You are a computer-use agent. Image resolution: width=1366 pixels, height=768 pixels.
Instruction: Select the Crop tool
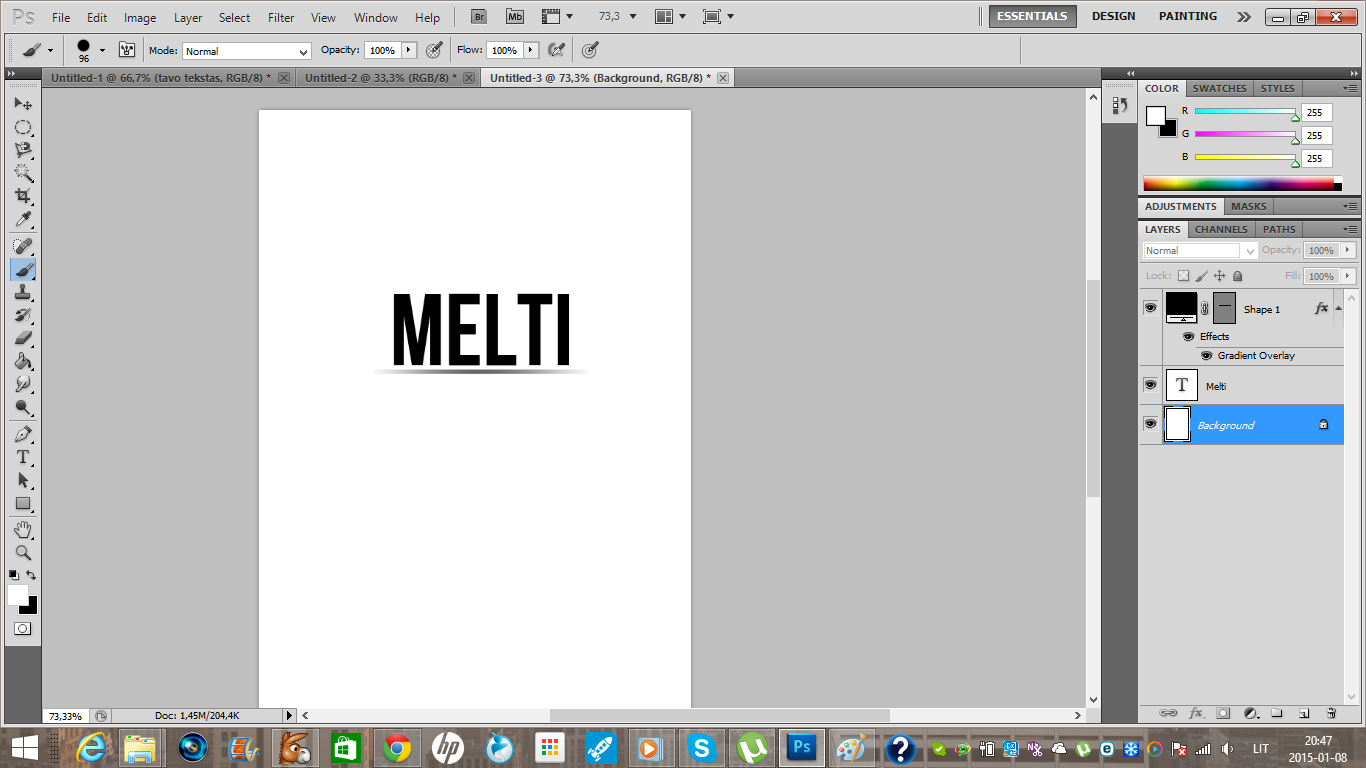tap(22, 196)
